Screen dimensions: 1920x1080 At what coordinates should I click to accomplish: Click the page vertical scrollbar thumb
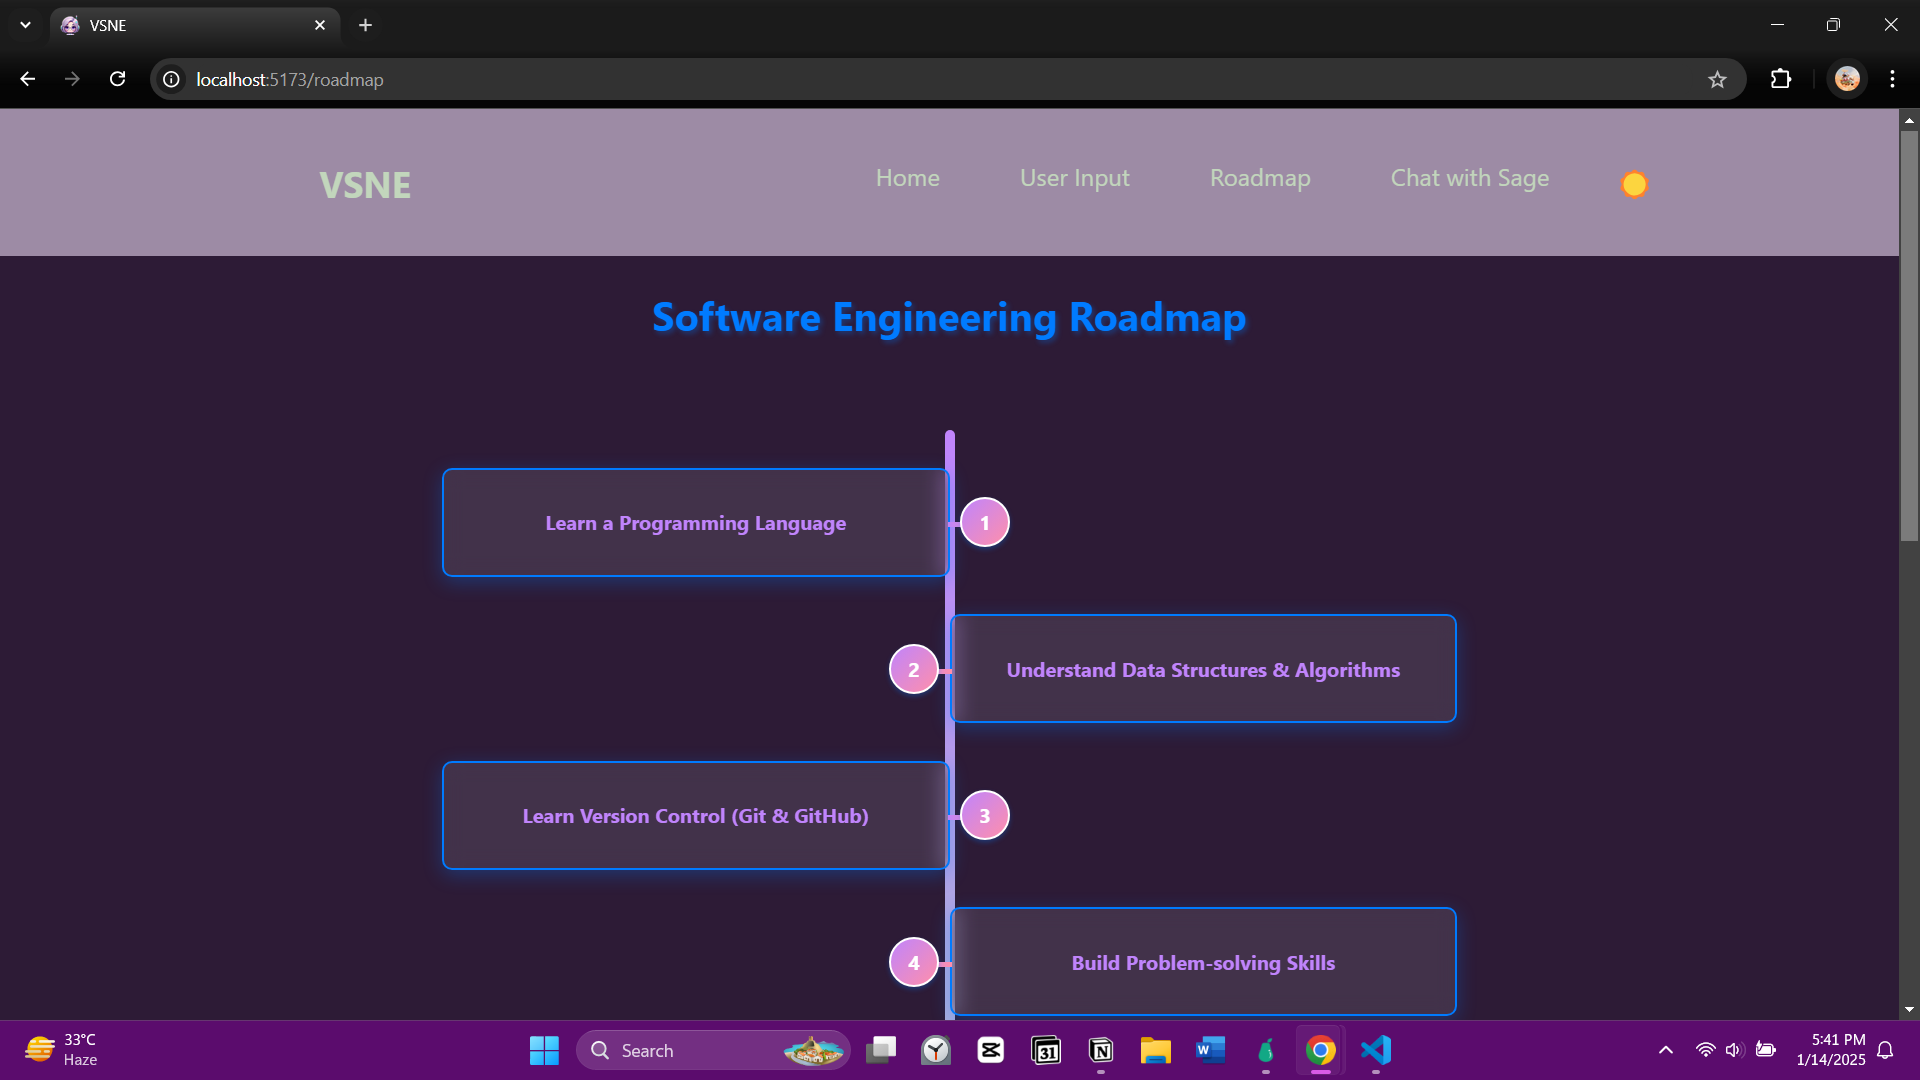click(x=1909, y=335)
